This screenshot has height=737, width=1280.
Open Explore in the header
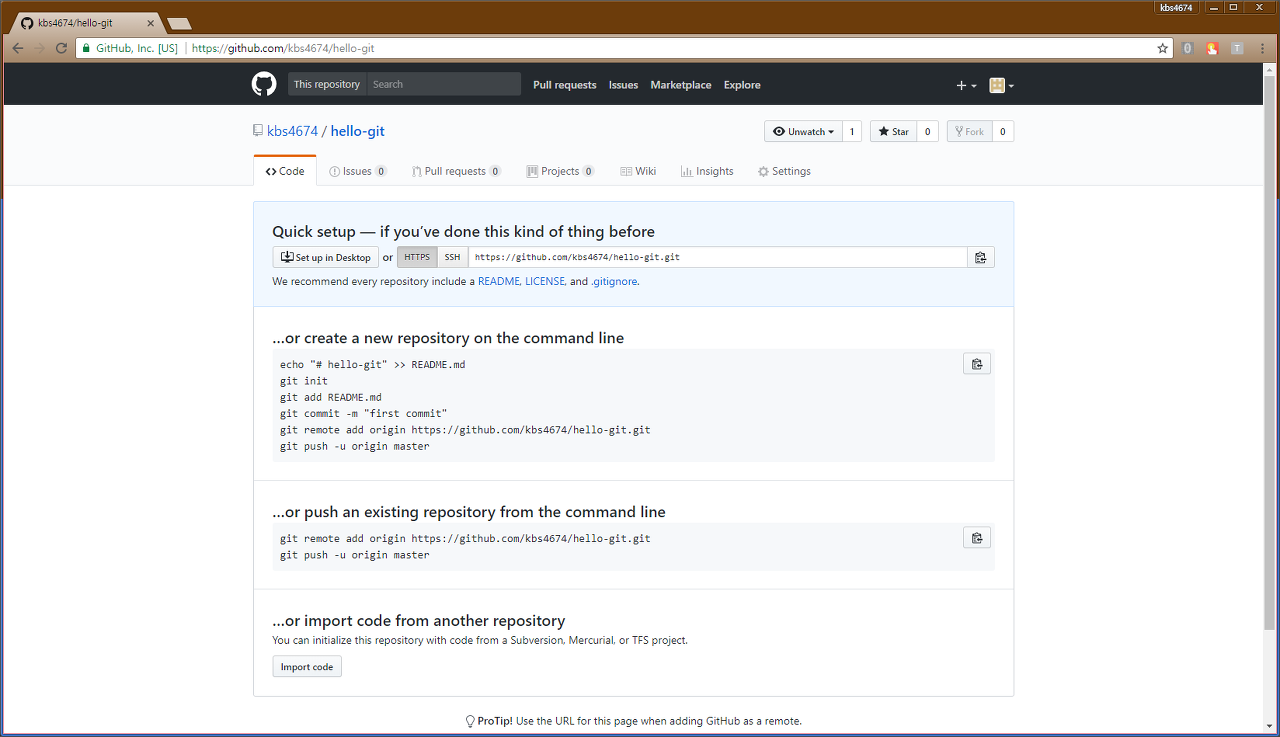pos(742,85)
